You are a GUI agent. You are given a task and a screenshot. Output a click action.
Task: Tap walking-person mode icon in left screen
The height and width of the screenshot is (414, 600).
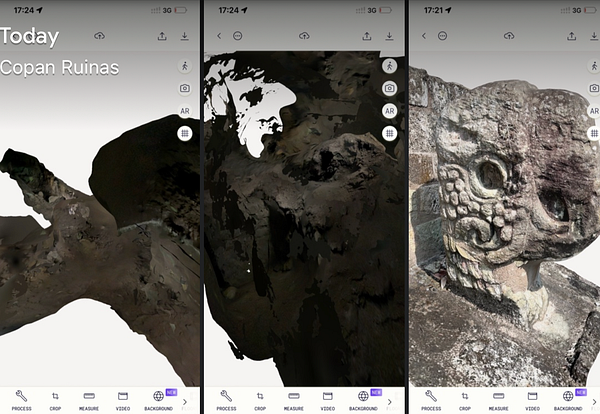(x=185, y=66)
